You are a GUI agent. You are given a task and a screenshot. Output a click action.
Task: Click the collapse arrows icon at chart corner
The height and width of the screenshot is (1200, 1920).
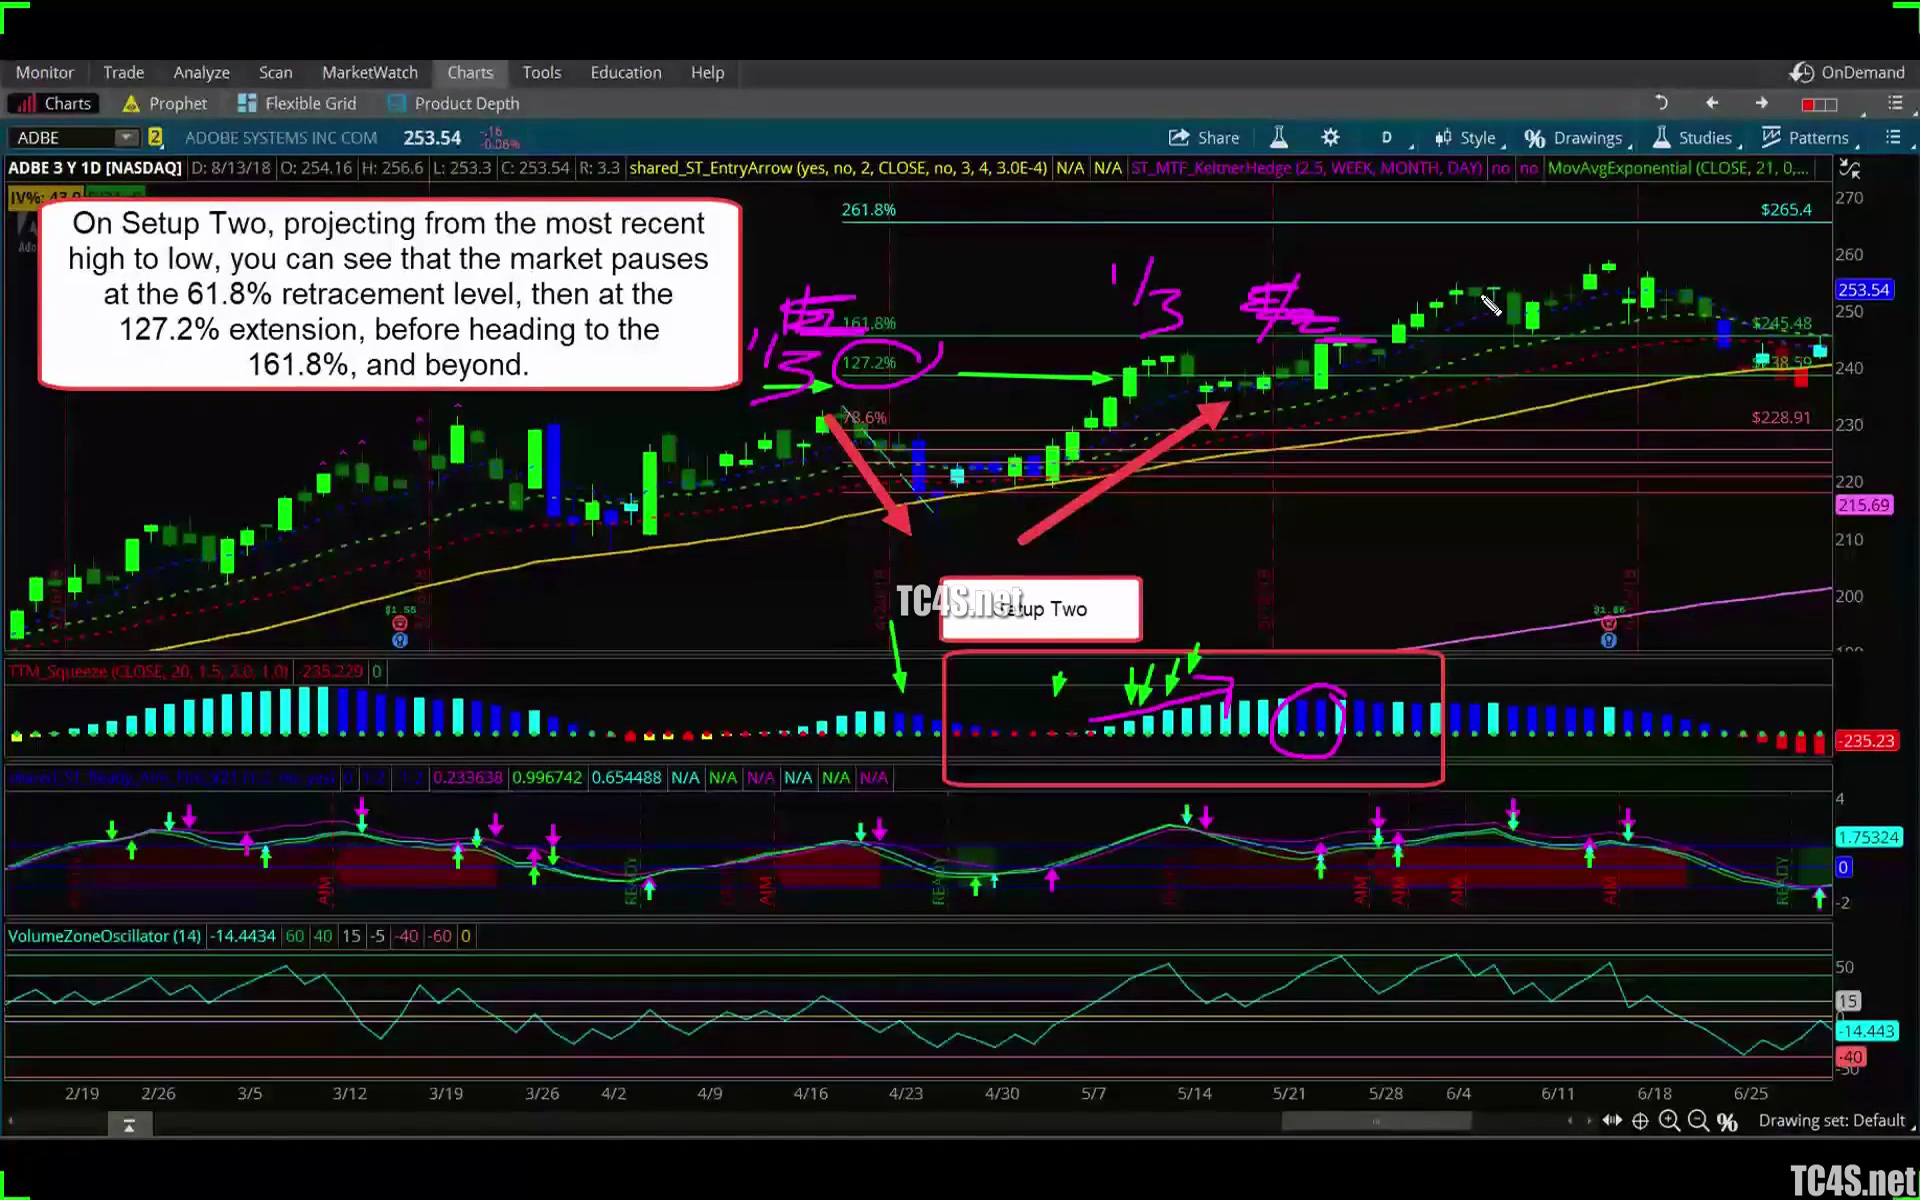[x=1850, y=169]
